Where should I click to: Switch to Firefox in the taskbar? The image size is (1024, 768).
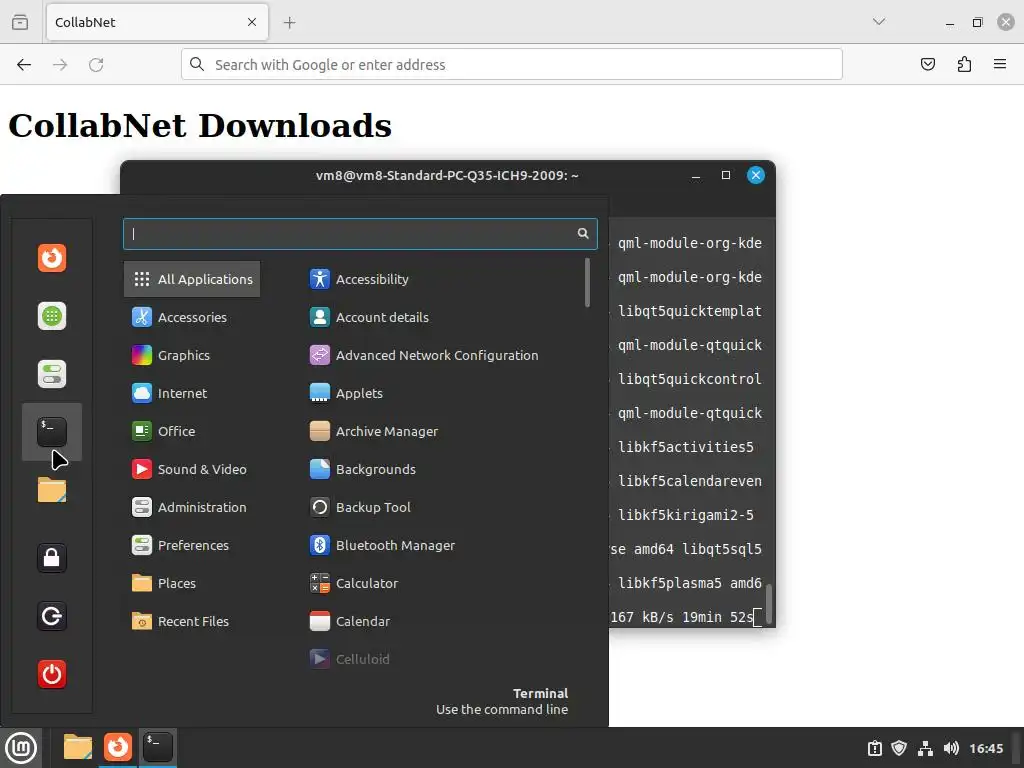pyautogui.click(x=118, y=747)
